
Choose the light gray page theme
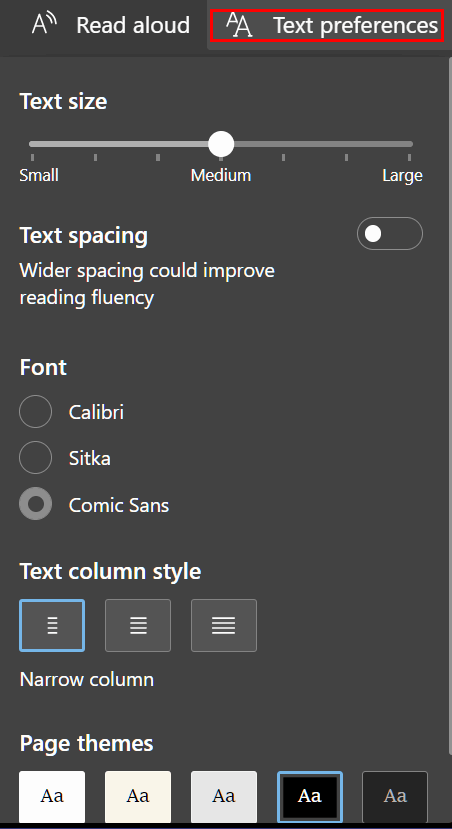point(224,797)
